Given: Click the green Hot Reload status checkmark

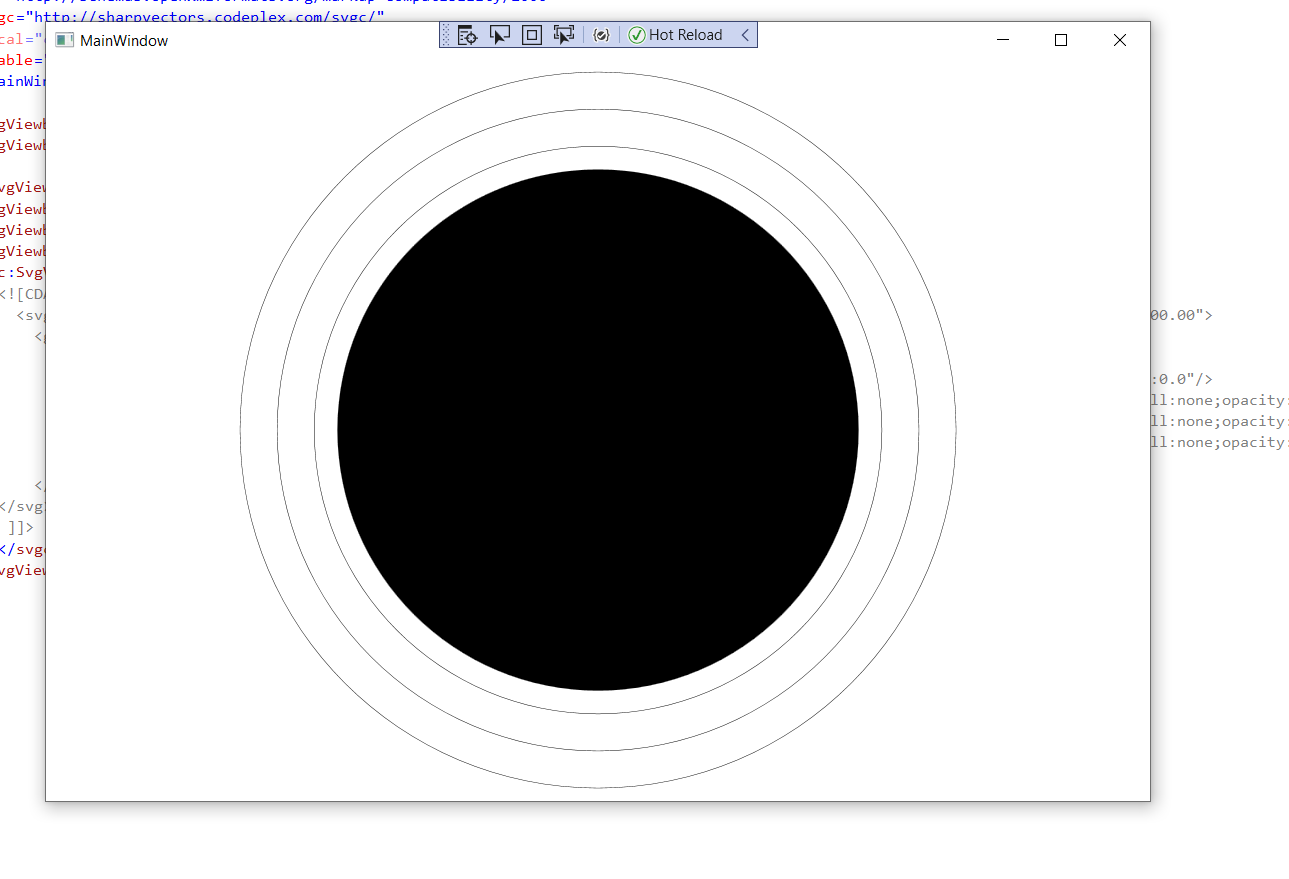Looking at the screenshot, I should coord(637,34).
